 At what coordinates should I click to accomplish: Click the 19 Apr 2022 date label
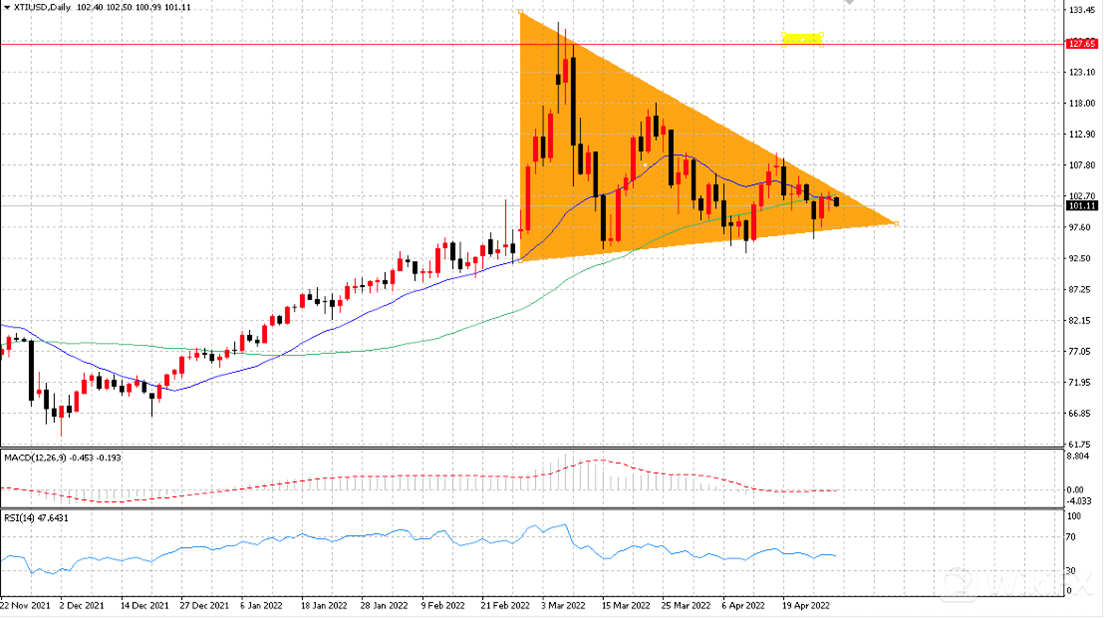pos(805,605)
